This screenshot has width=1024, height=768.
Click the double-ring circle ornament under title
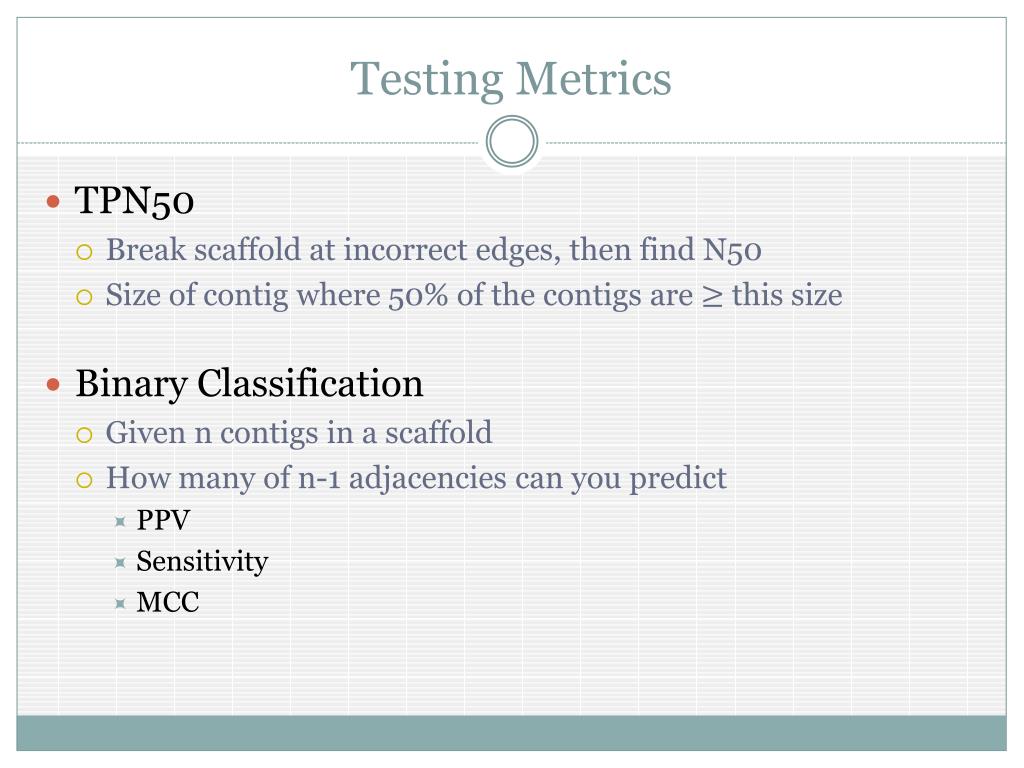512,142
